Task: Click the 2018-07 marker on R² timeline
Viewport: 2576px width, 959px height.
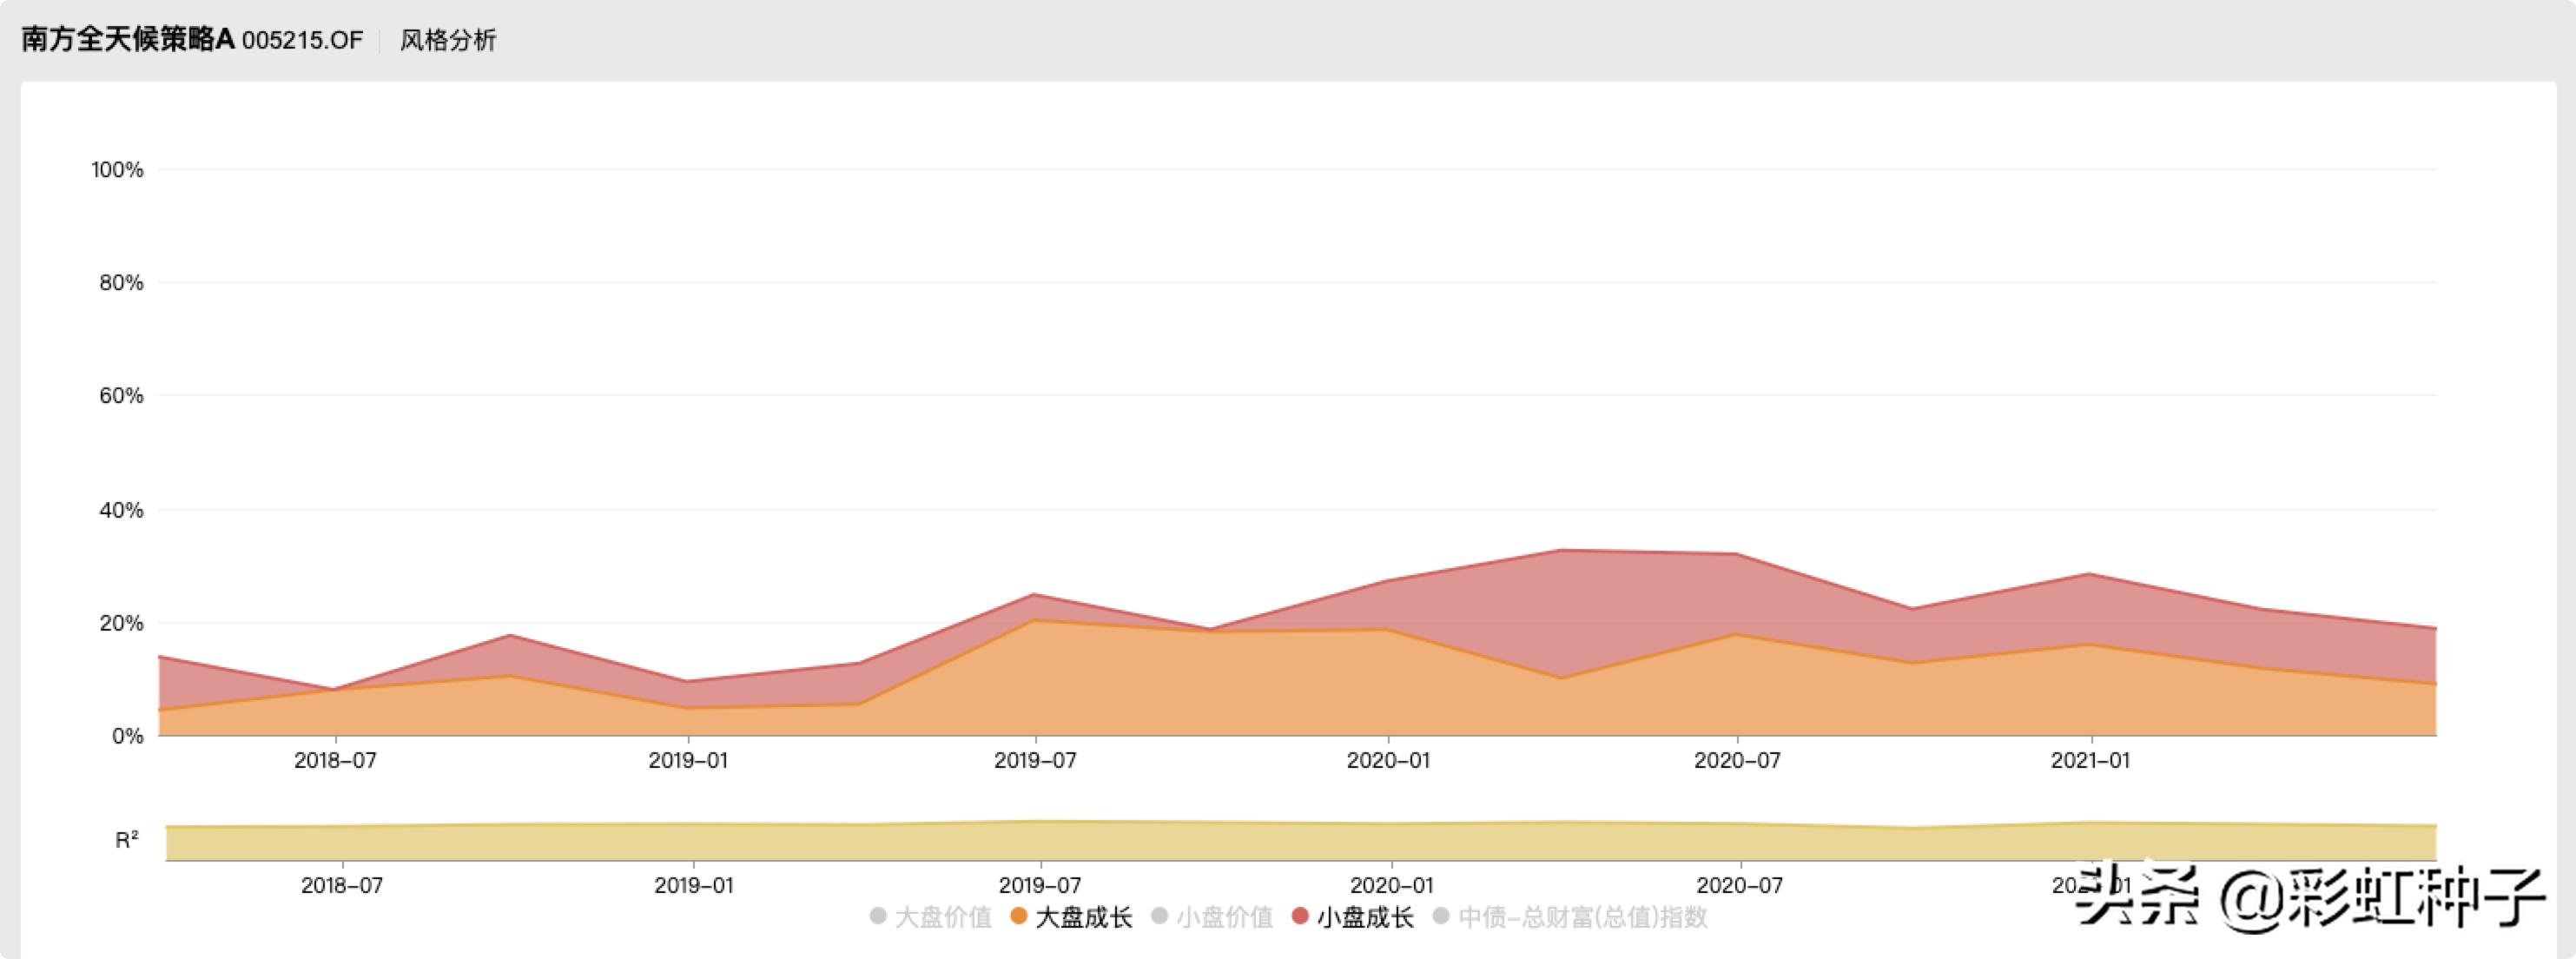Action: (x=342, y=885)
